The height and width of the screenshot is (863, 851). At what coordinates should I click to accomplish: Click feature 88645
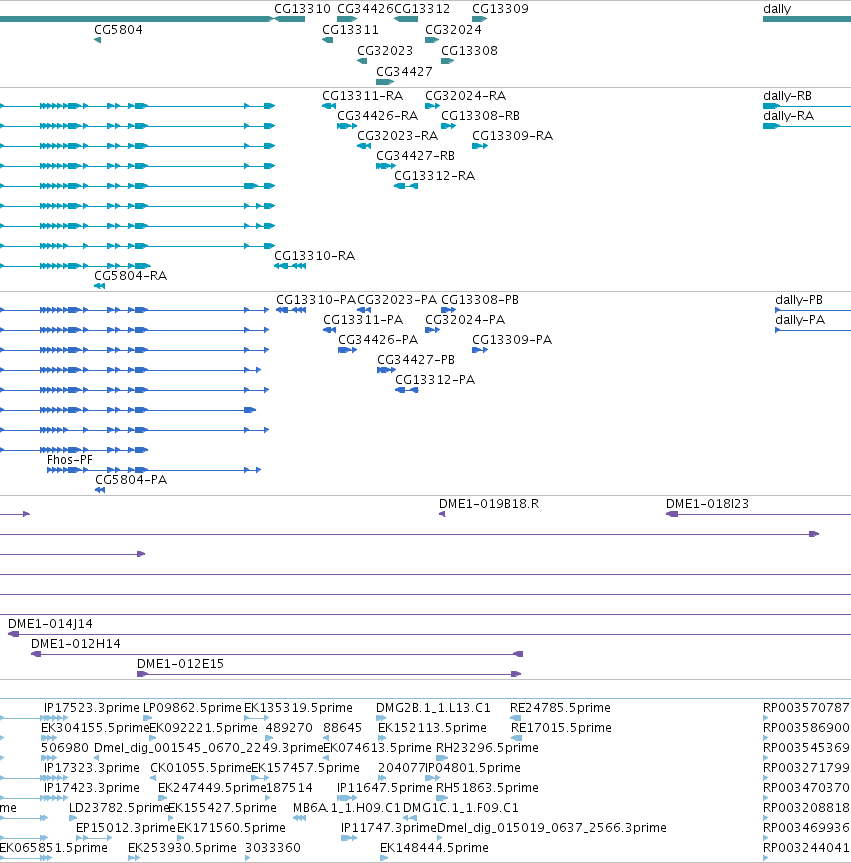click(x=342, y=728)
